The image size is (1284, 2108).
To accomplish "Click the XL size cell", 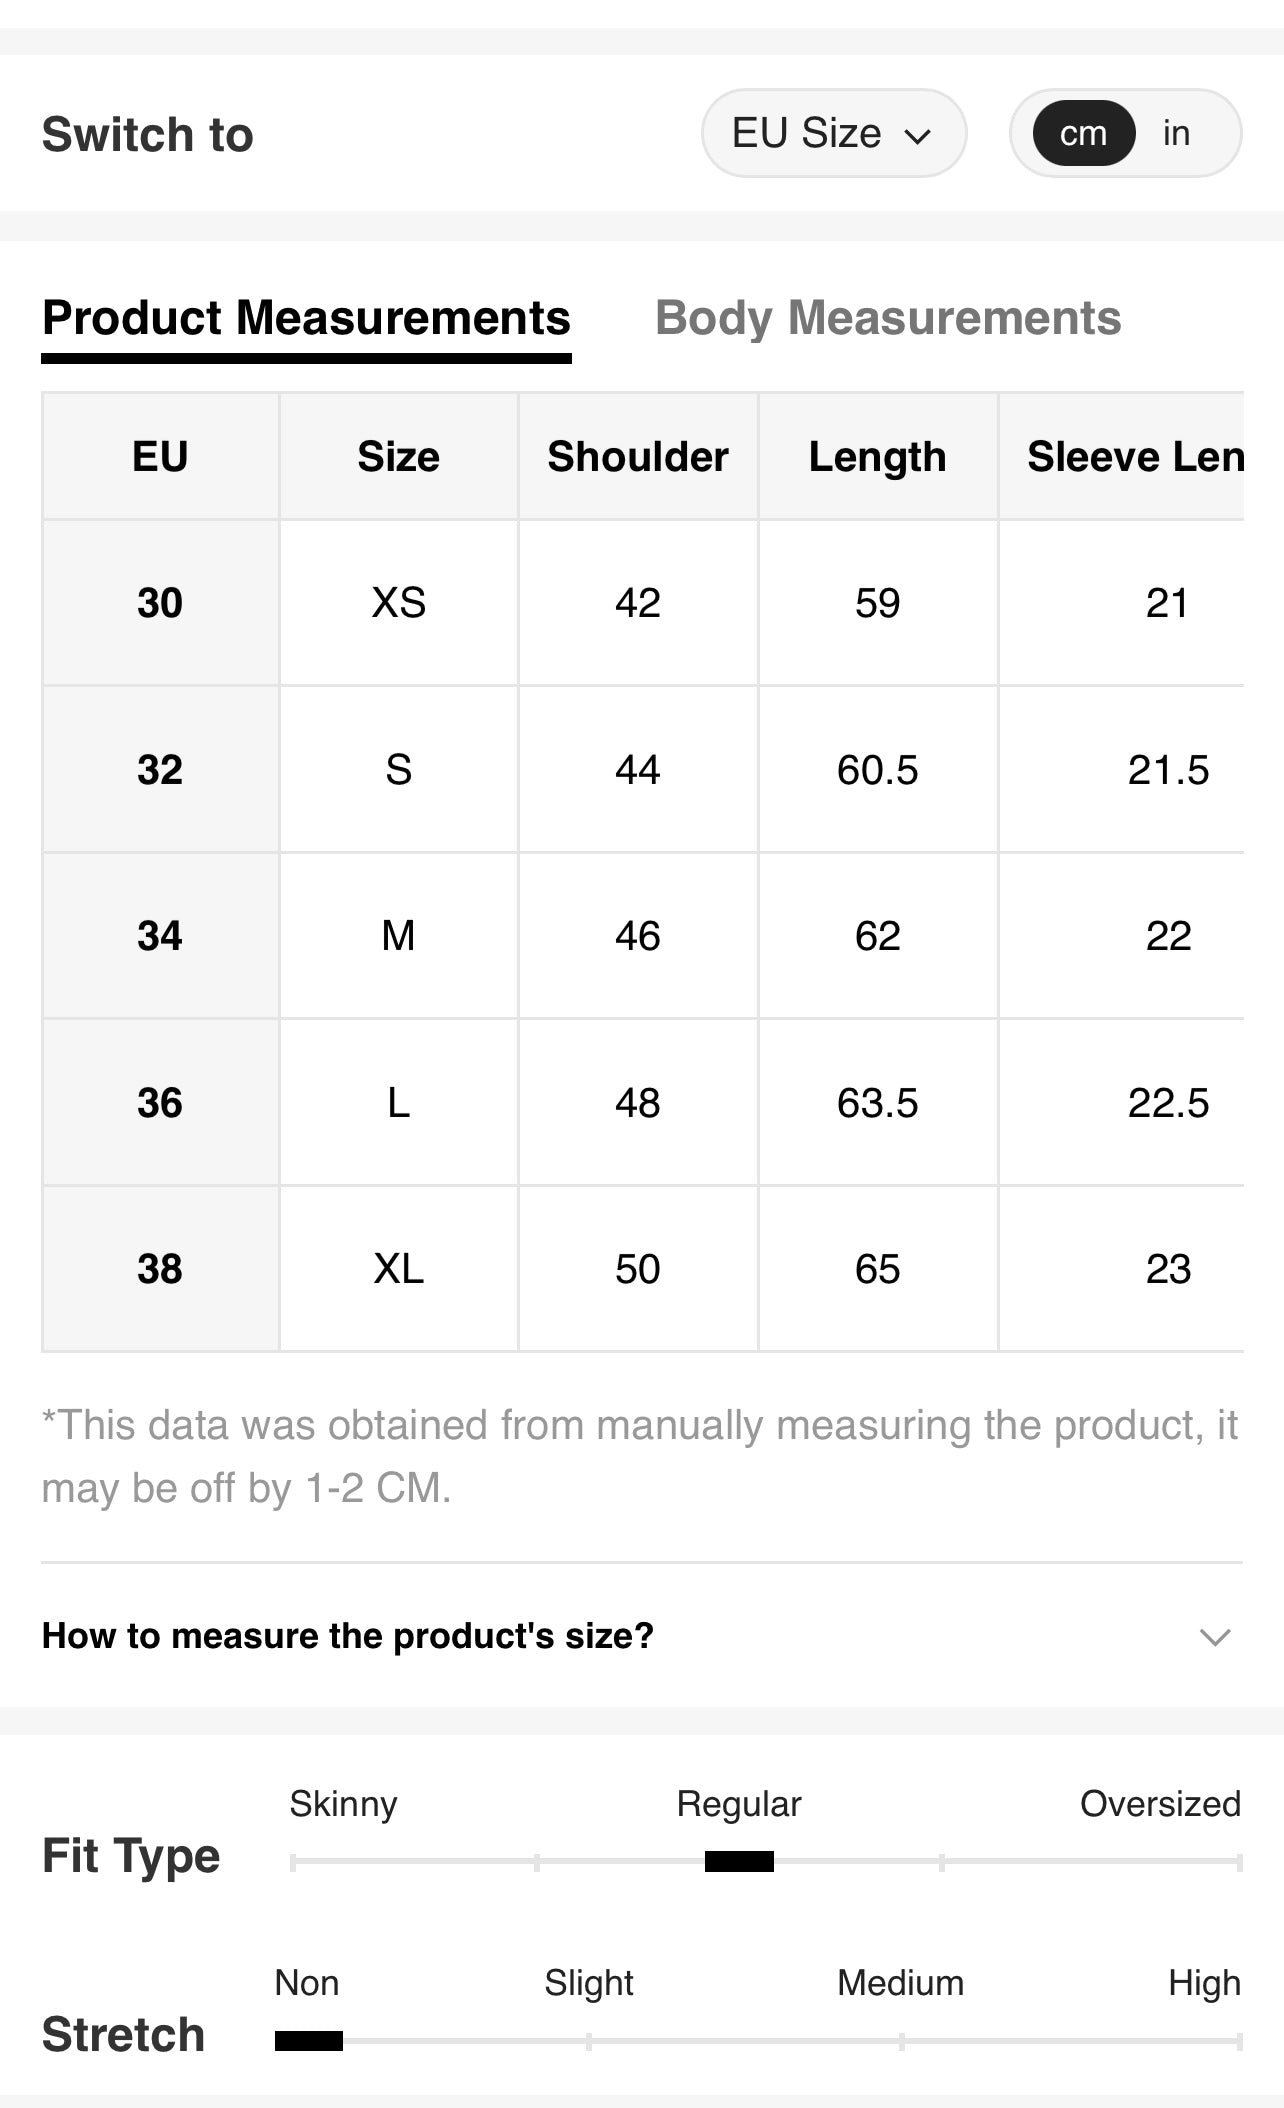I will [x=398, y=1269].
